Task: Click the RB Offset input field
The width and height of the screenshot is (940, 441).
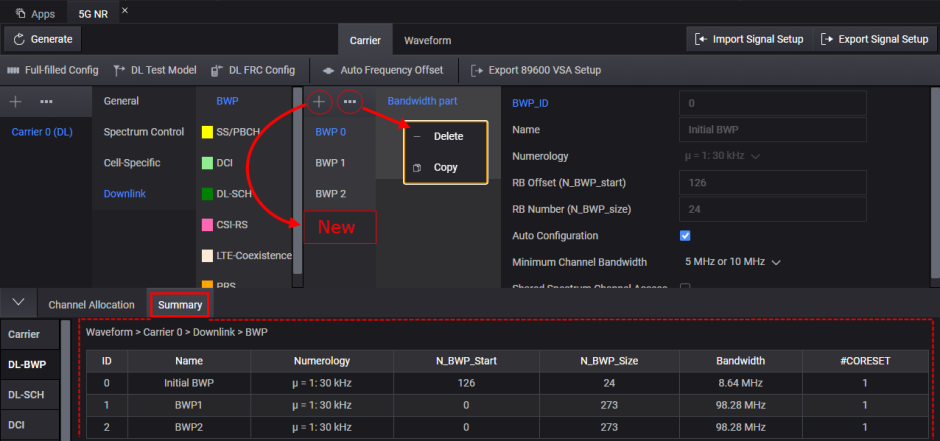Action: click(773, 183)
